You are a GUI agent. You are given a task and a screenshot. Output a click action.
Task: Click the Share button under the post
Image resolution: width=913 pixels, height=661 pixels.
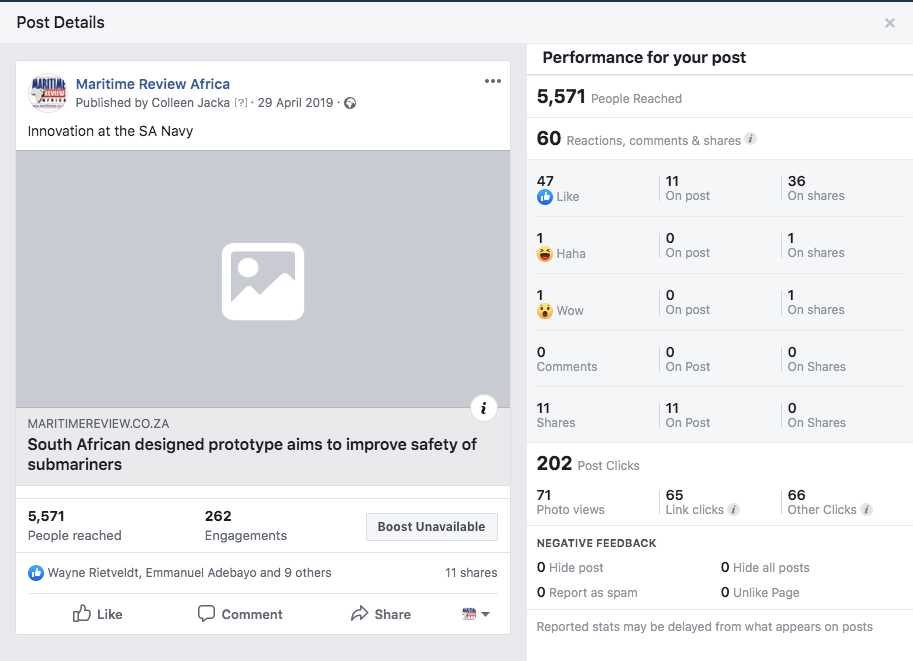pyautogui.click(x=381, y=614)
